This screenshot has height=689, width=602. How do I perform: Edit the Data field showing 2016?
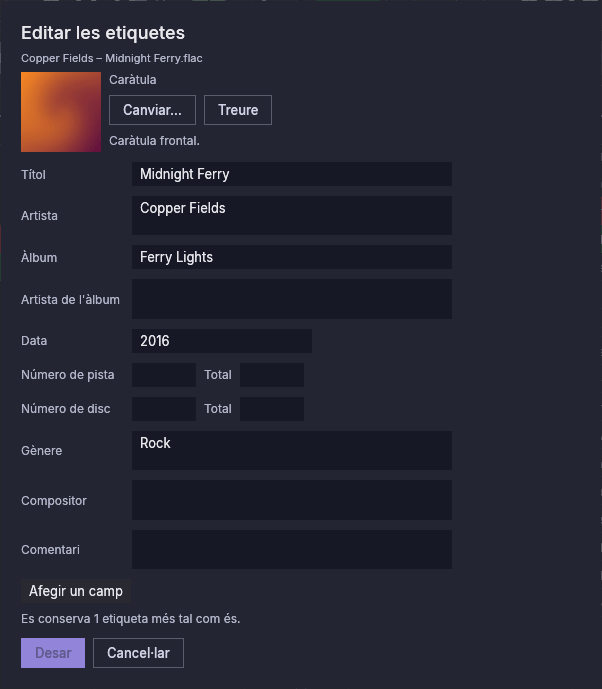222,341
